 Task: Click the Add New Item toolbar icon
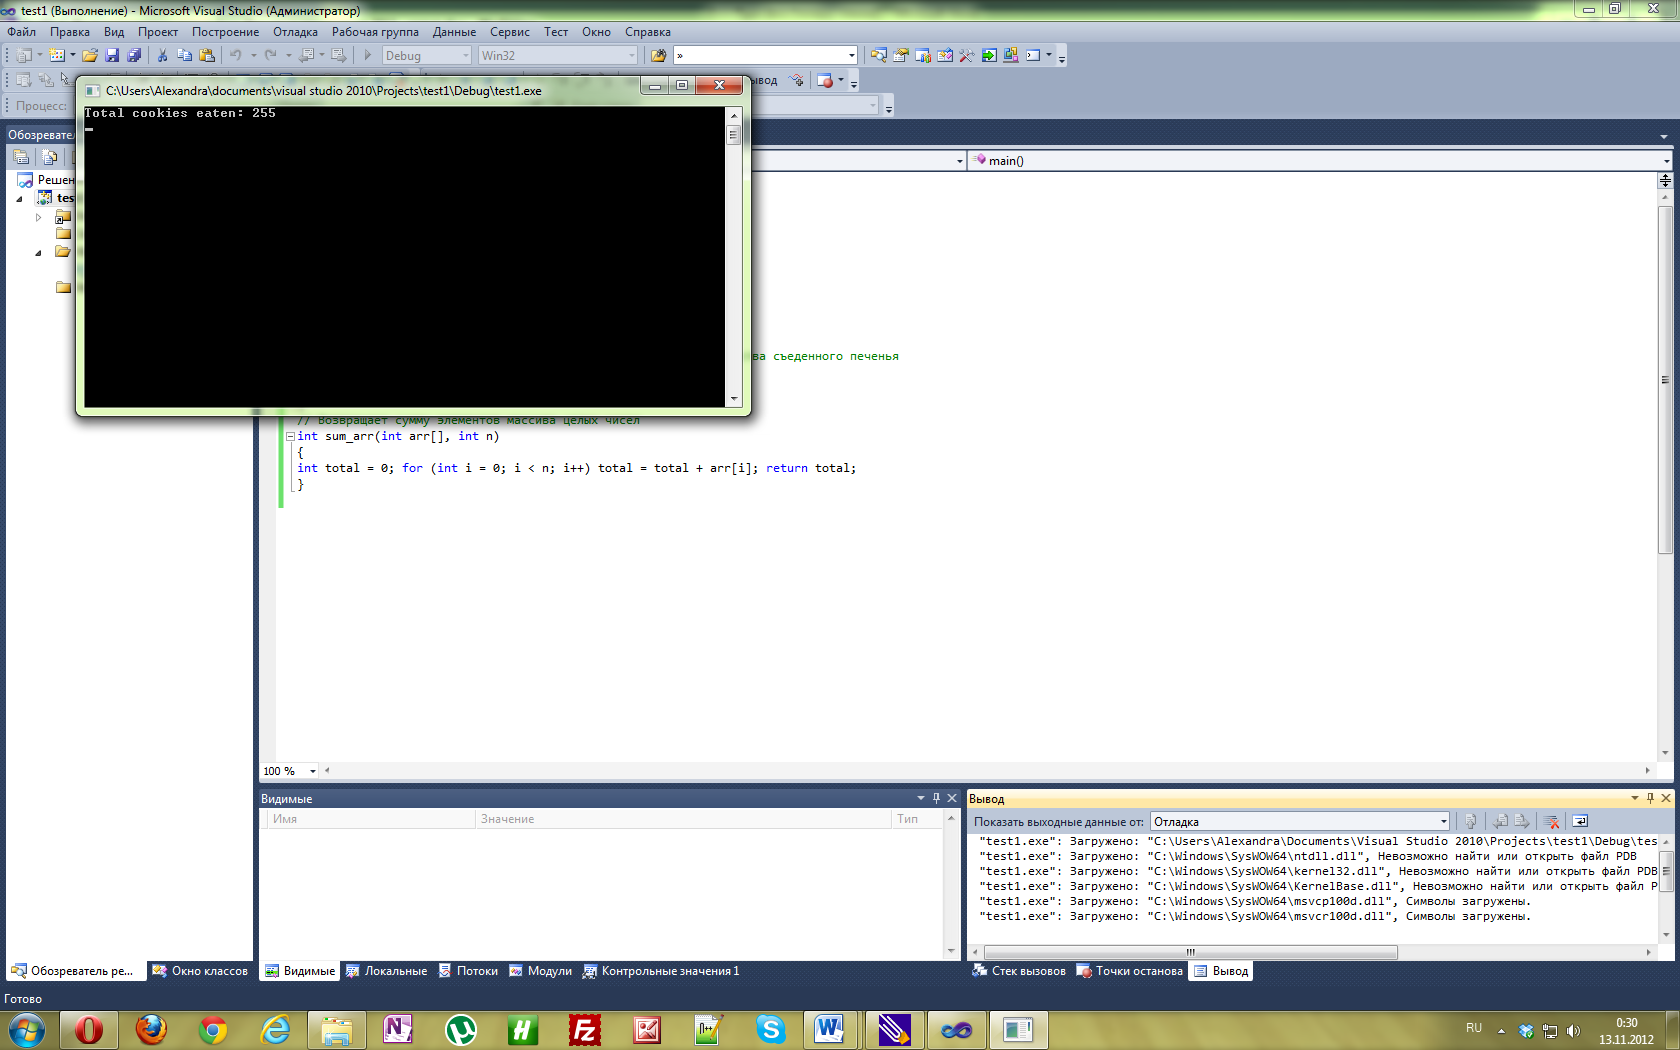[x=57, y=56]
